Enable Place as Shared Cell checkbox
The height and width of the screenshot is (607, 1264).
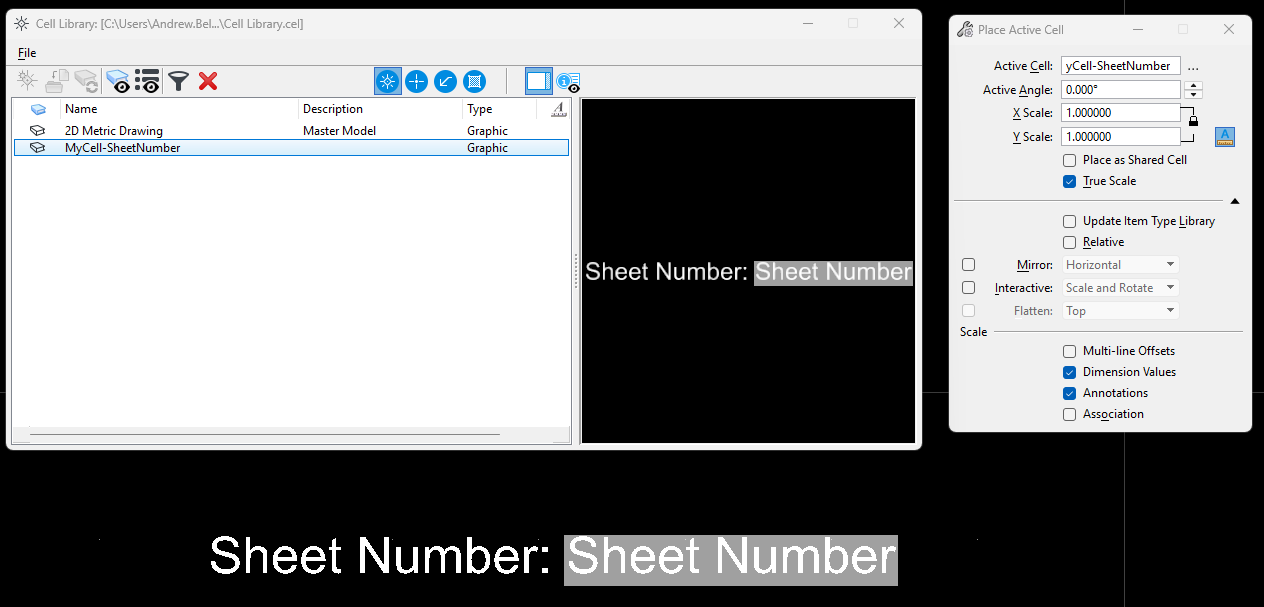(x=1070, y=160)
